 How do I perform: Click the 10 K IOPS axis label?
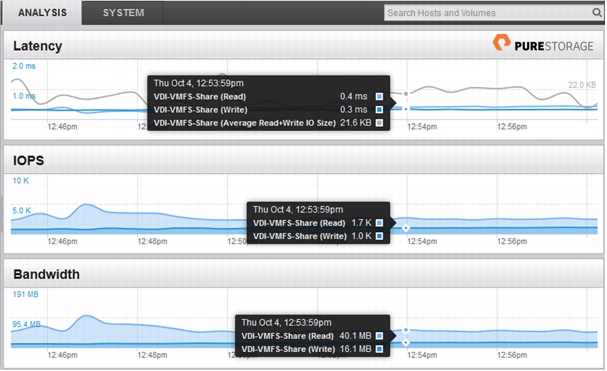(21, 180)
